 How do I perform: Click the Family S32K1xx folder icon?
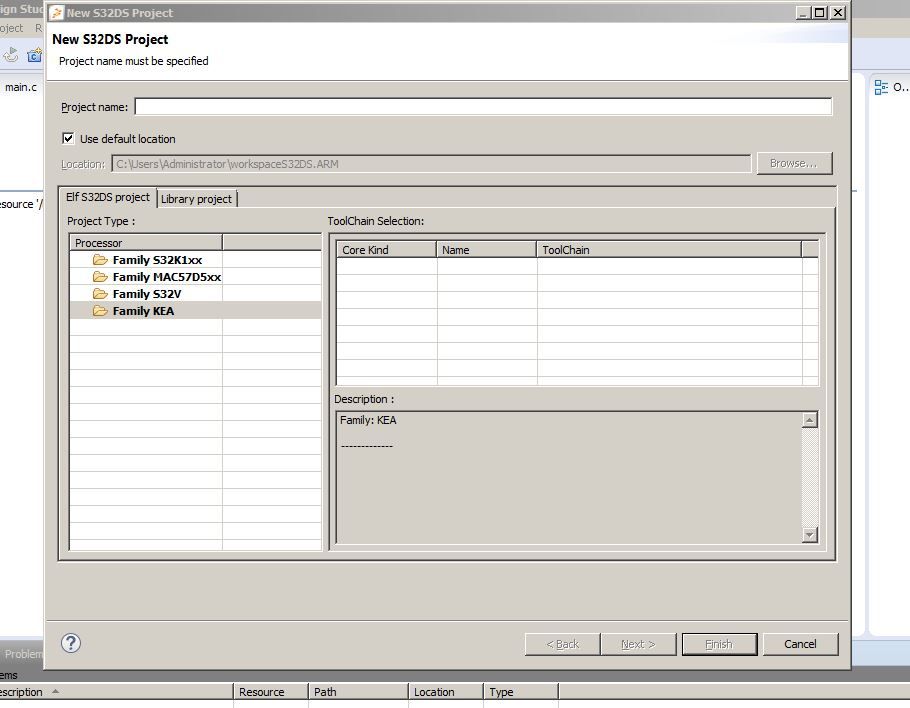(100, 260)
